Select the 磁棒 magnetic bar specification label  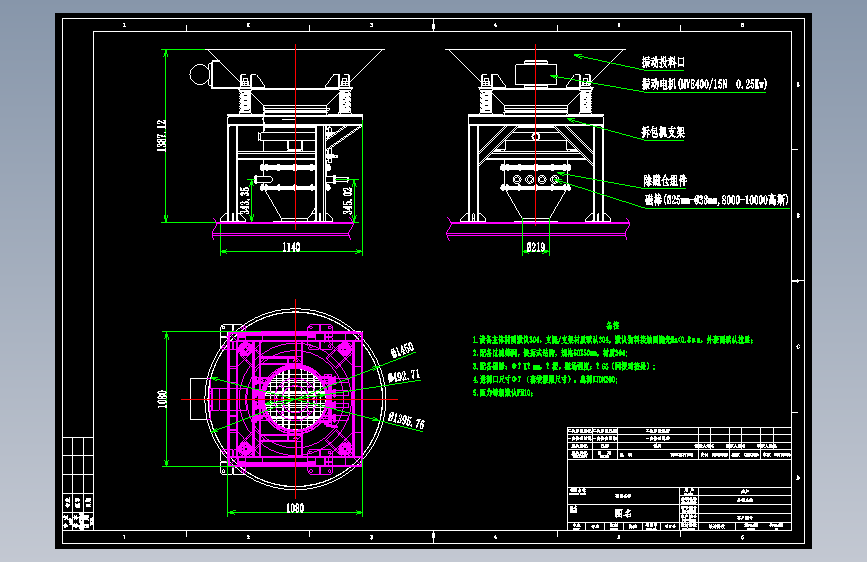717,200
